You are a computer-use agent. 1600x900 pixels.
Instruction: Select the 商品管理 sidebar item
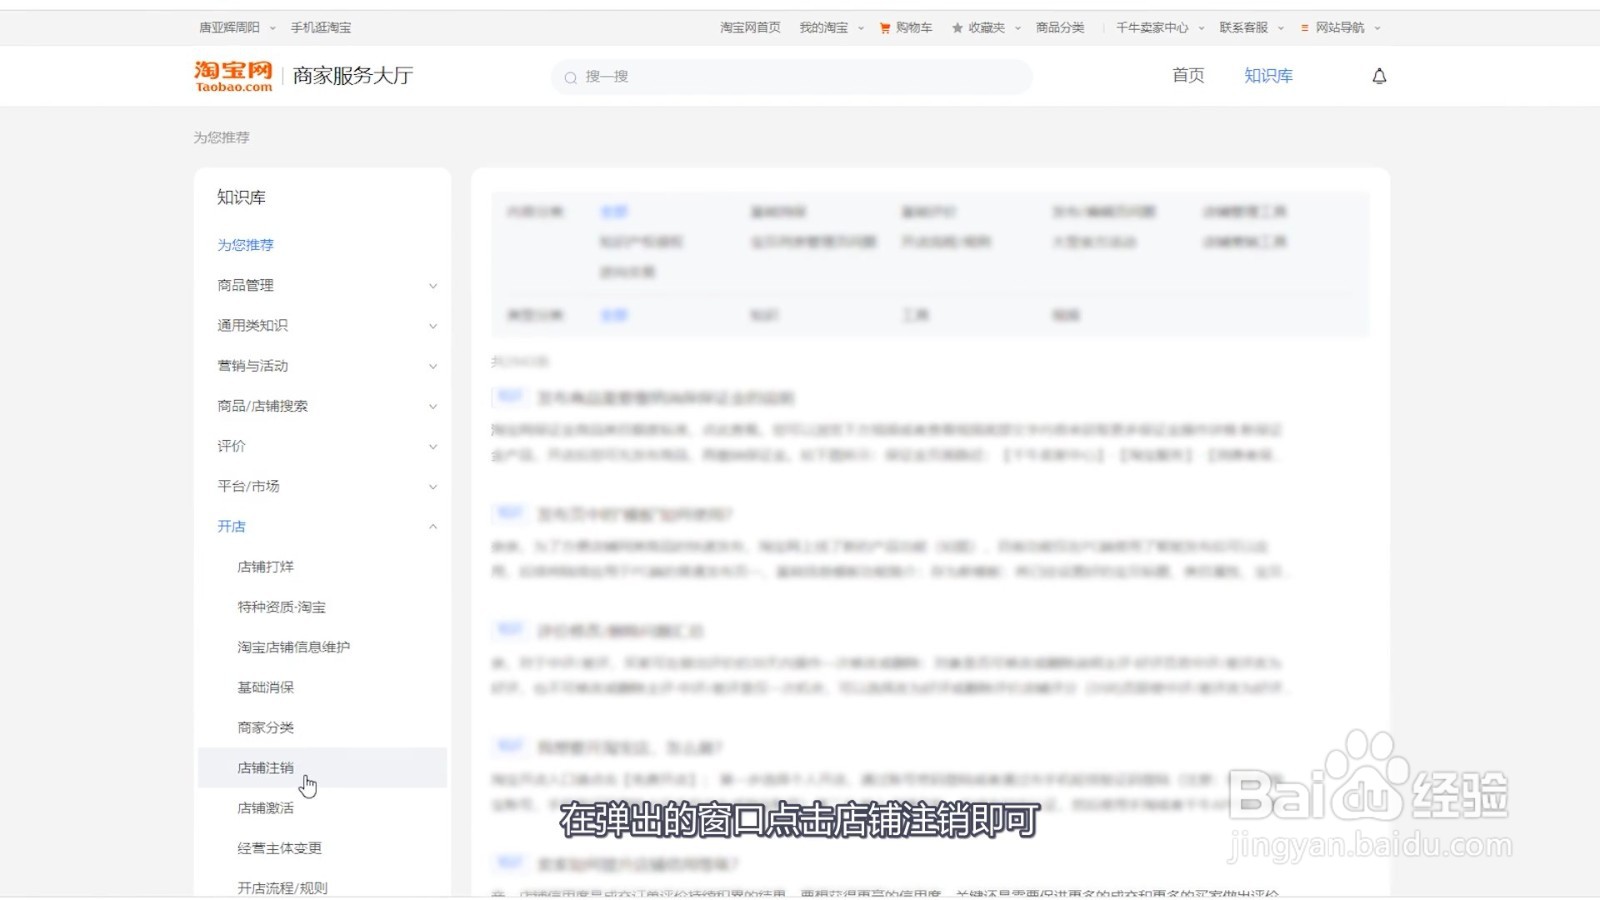point(245,285)
